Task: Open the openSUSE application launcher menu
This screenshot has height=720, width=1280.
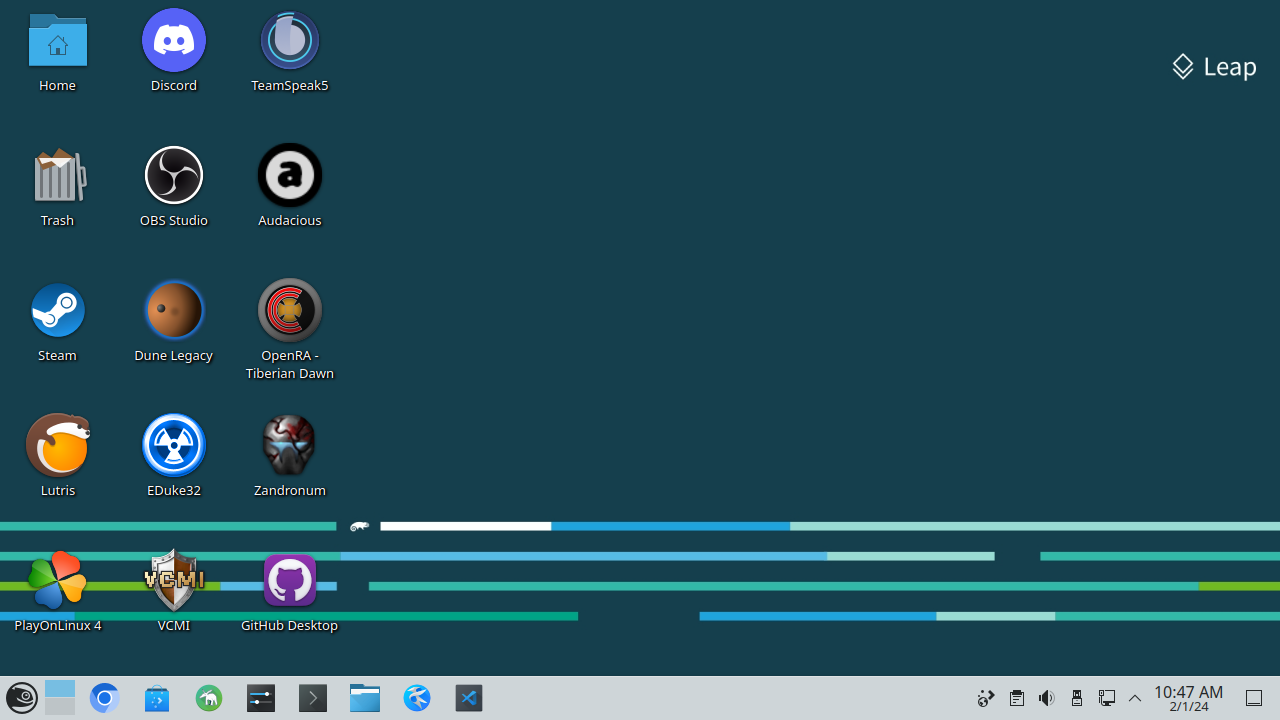Action: click(x=22, y=698)
